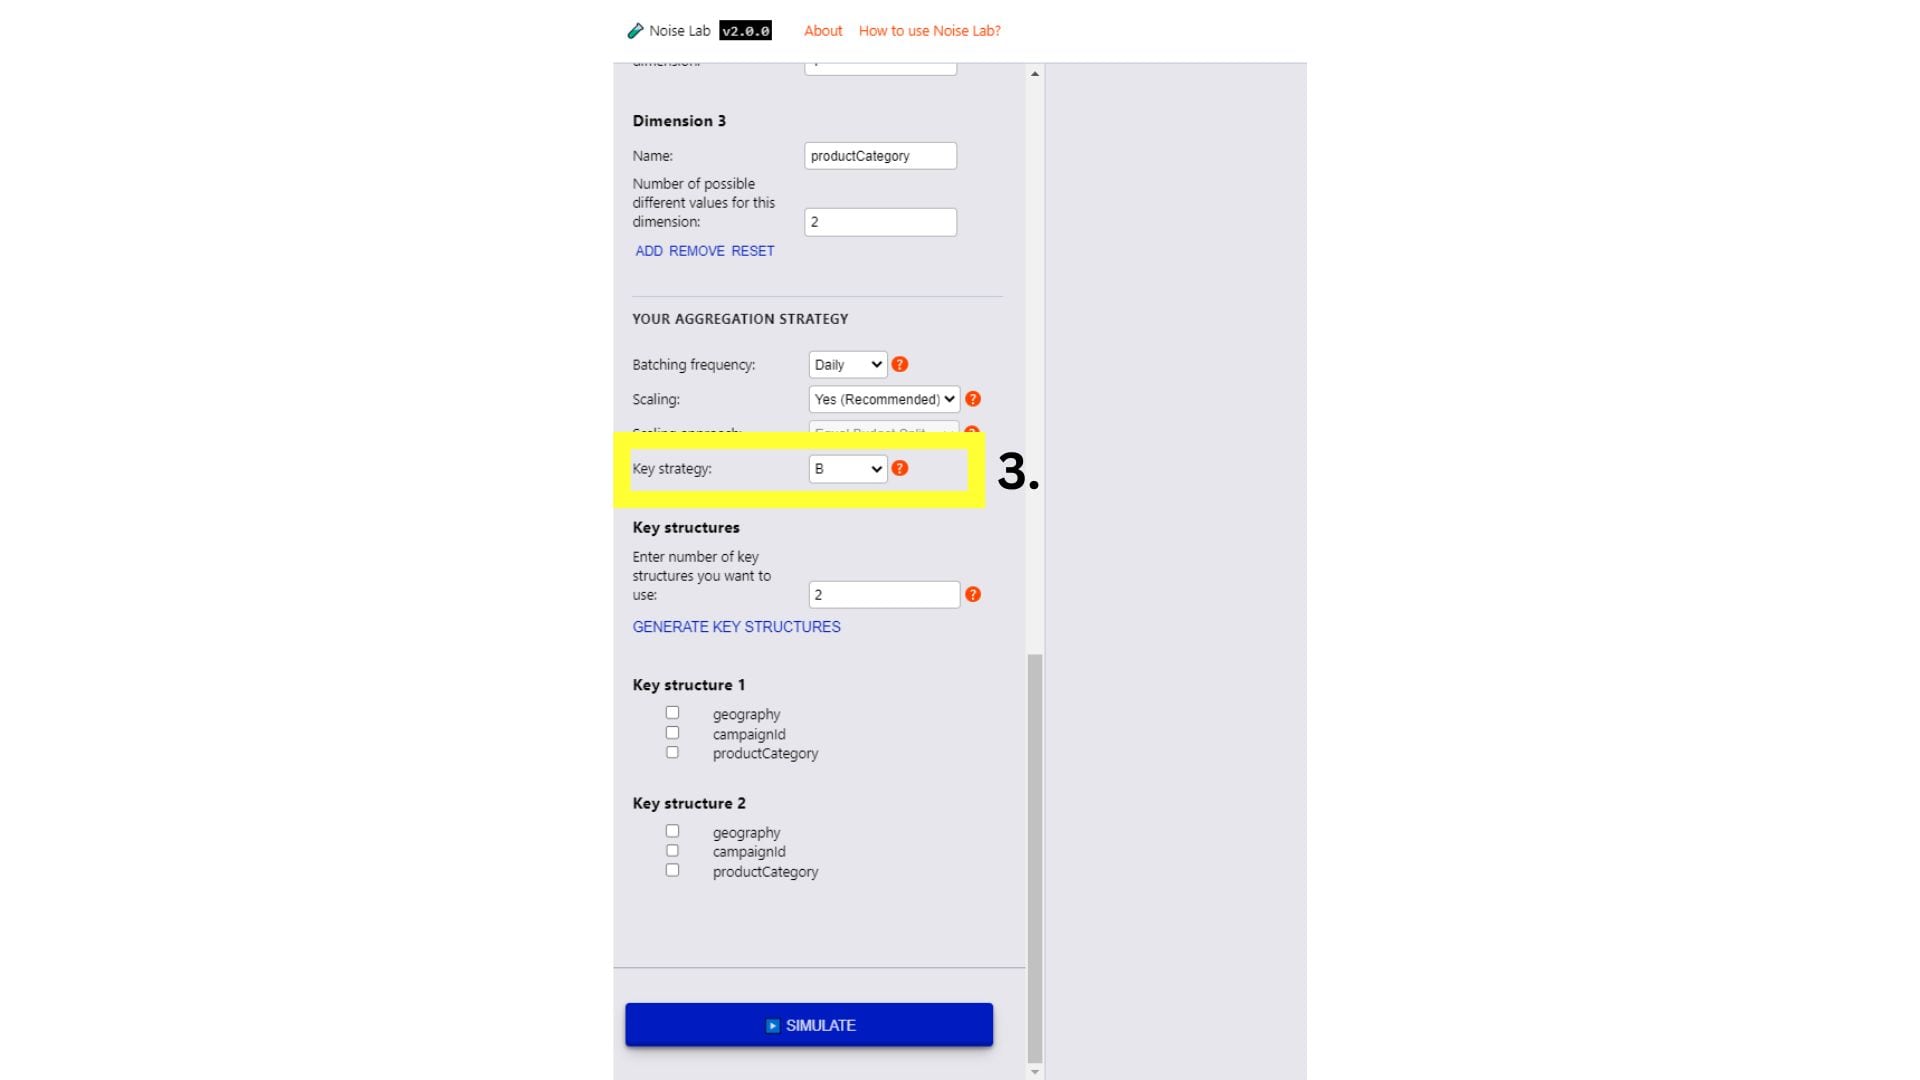The width and height of the screenshot is (1920, 1080).
Task: Click the Noise Lab pencil icon
Action: point(634,29)
